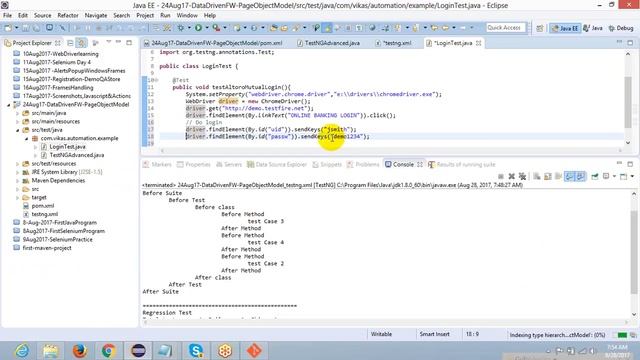
Task: Click the editor vertical scrollbar
Action: pyautogui.click(x=628, y=98)
